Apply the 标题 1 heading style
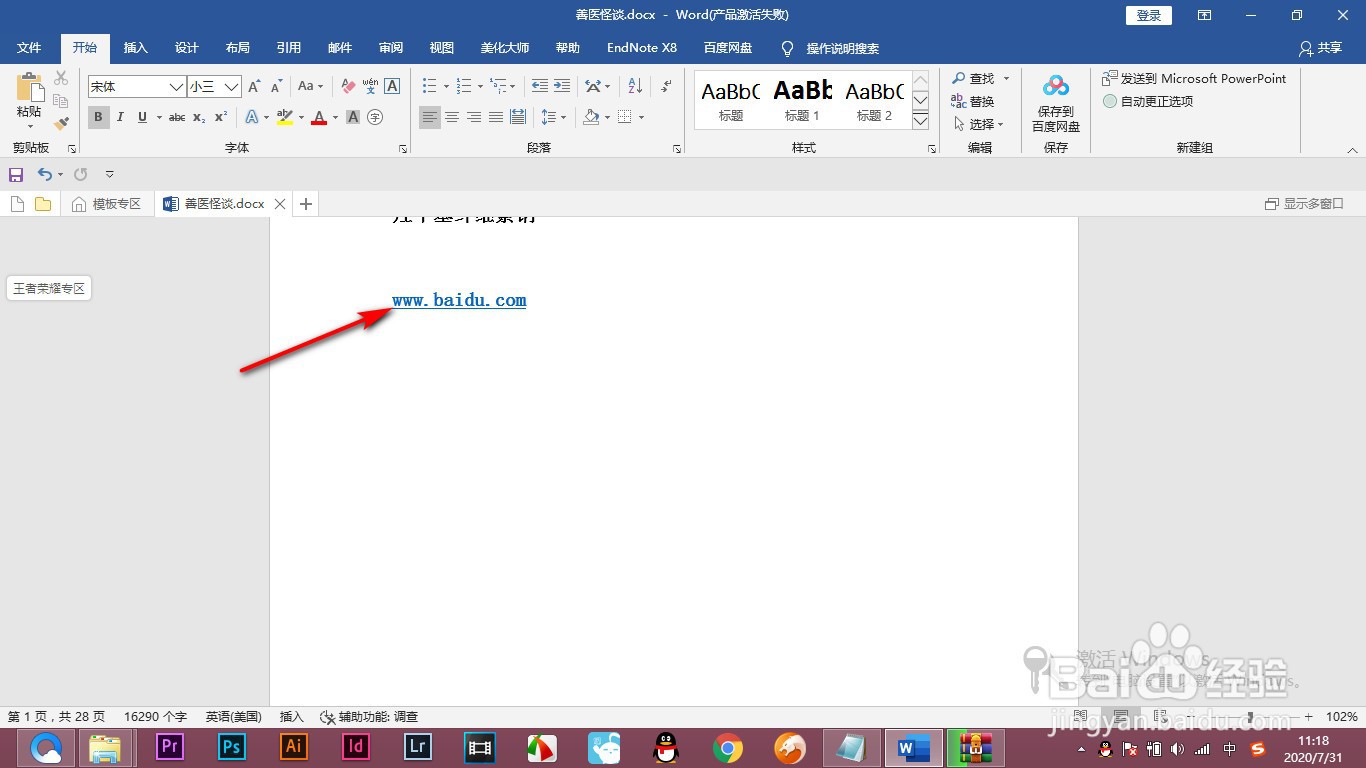The width and height of the screenshot is (1366, 768). pyautogui.click(x=802, y=100)
